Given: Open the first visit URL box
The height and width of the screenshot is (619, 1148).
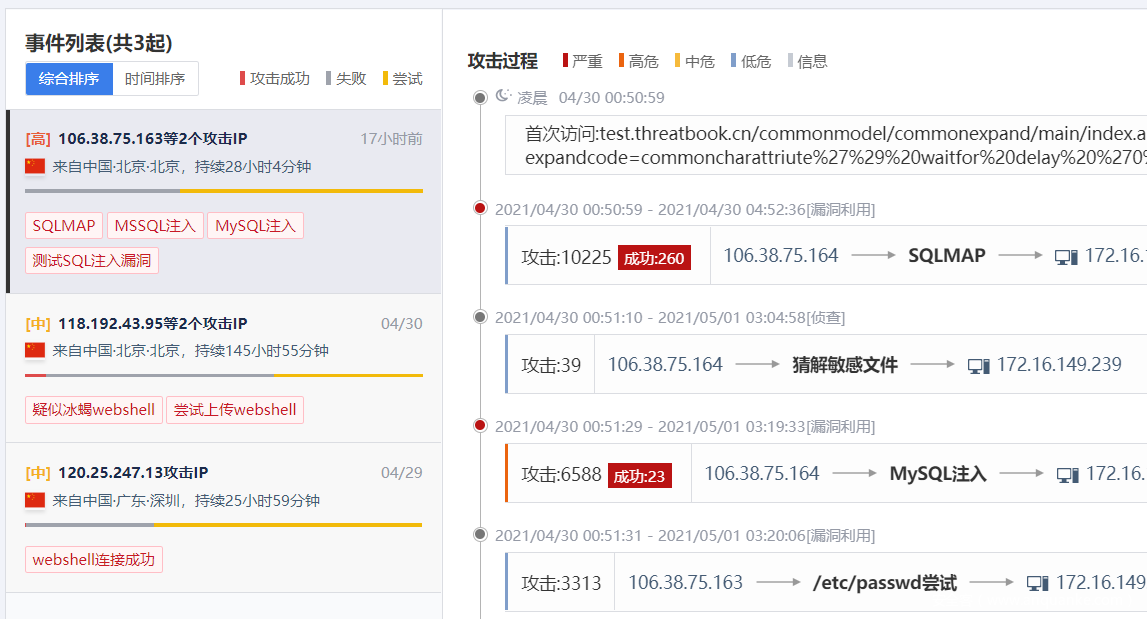Looking at the screenshot, I should point(830,146).
